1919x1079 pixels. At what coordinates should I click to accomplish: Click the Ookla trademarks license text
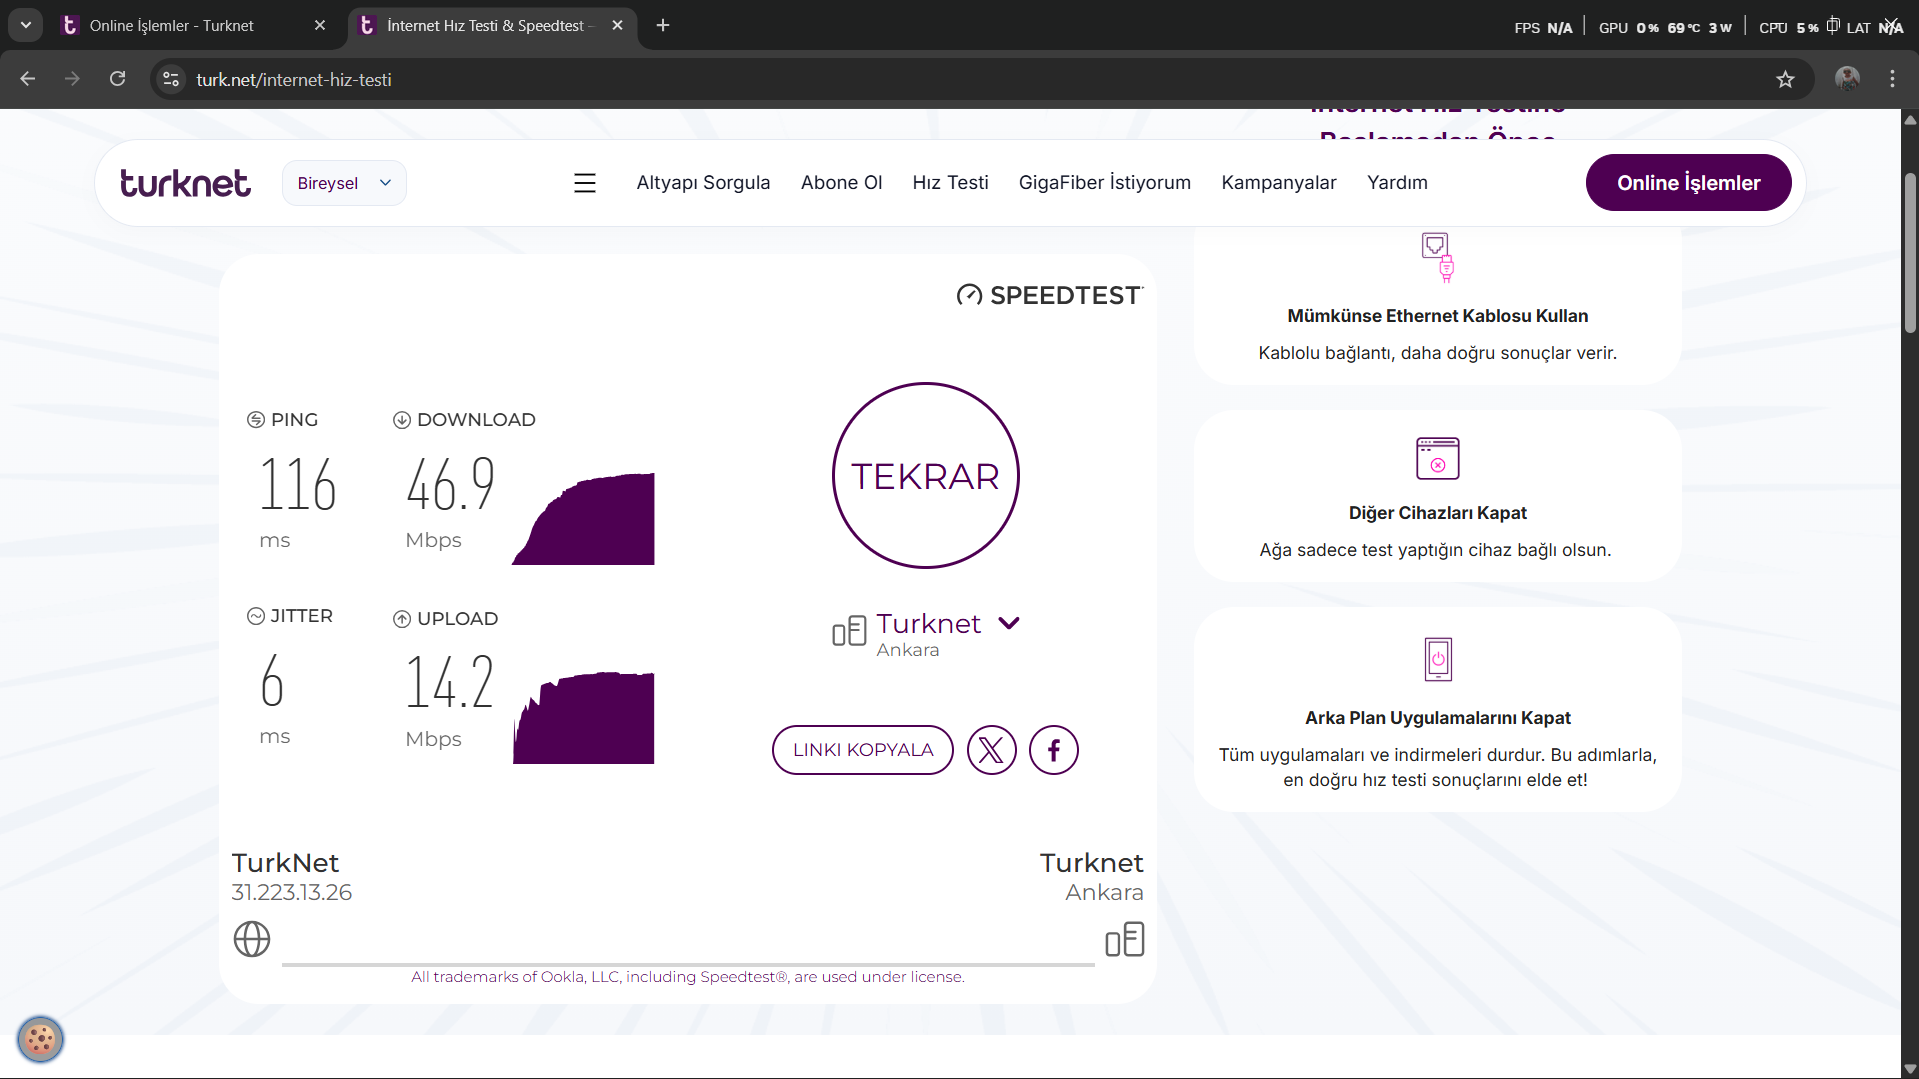pyautogui.click(x=688, y=977)
